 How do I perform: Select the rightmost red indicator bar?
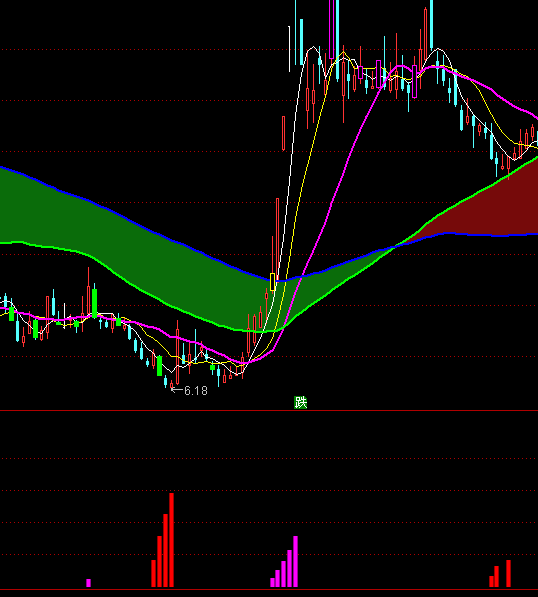point(508,573)
